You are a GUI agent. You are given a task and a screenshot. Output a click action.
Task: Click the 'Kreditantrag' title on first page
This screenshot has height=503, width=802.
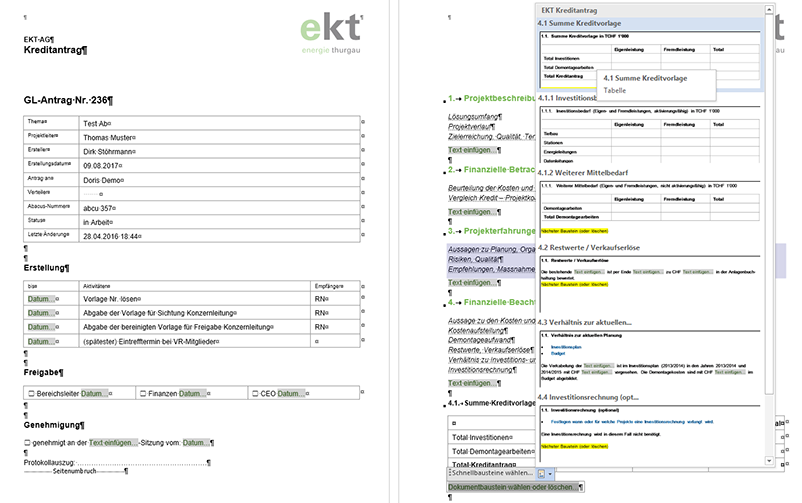53,50
